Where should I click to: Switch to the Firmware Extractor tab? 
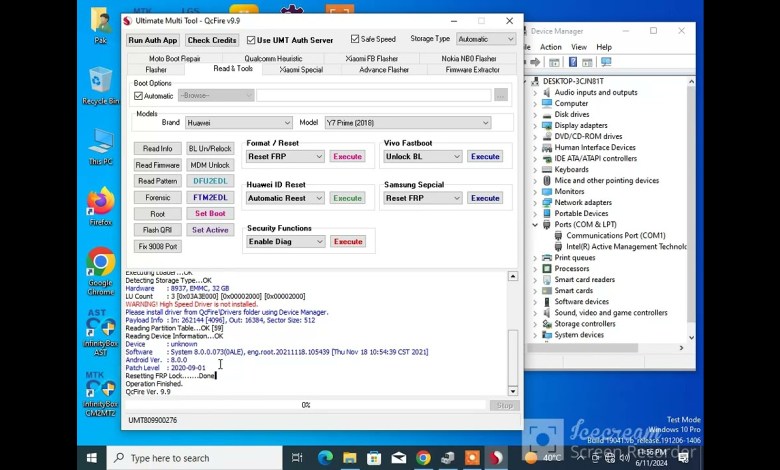coord(472,70)
